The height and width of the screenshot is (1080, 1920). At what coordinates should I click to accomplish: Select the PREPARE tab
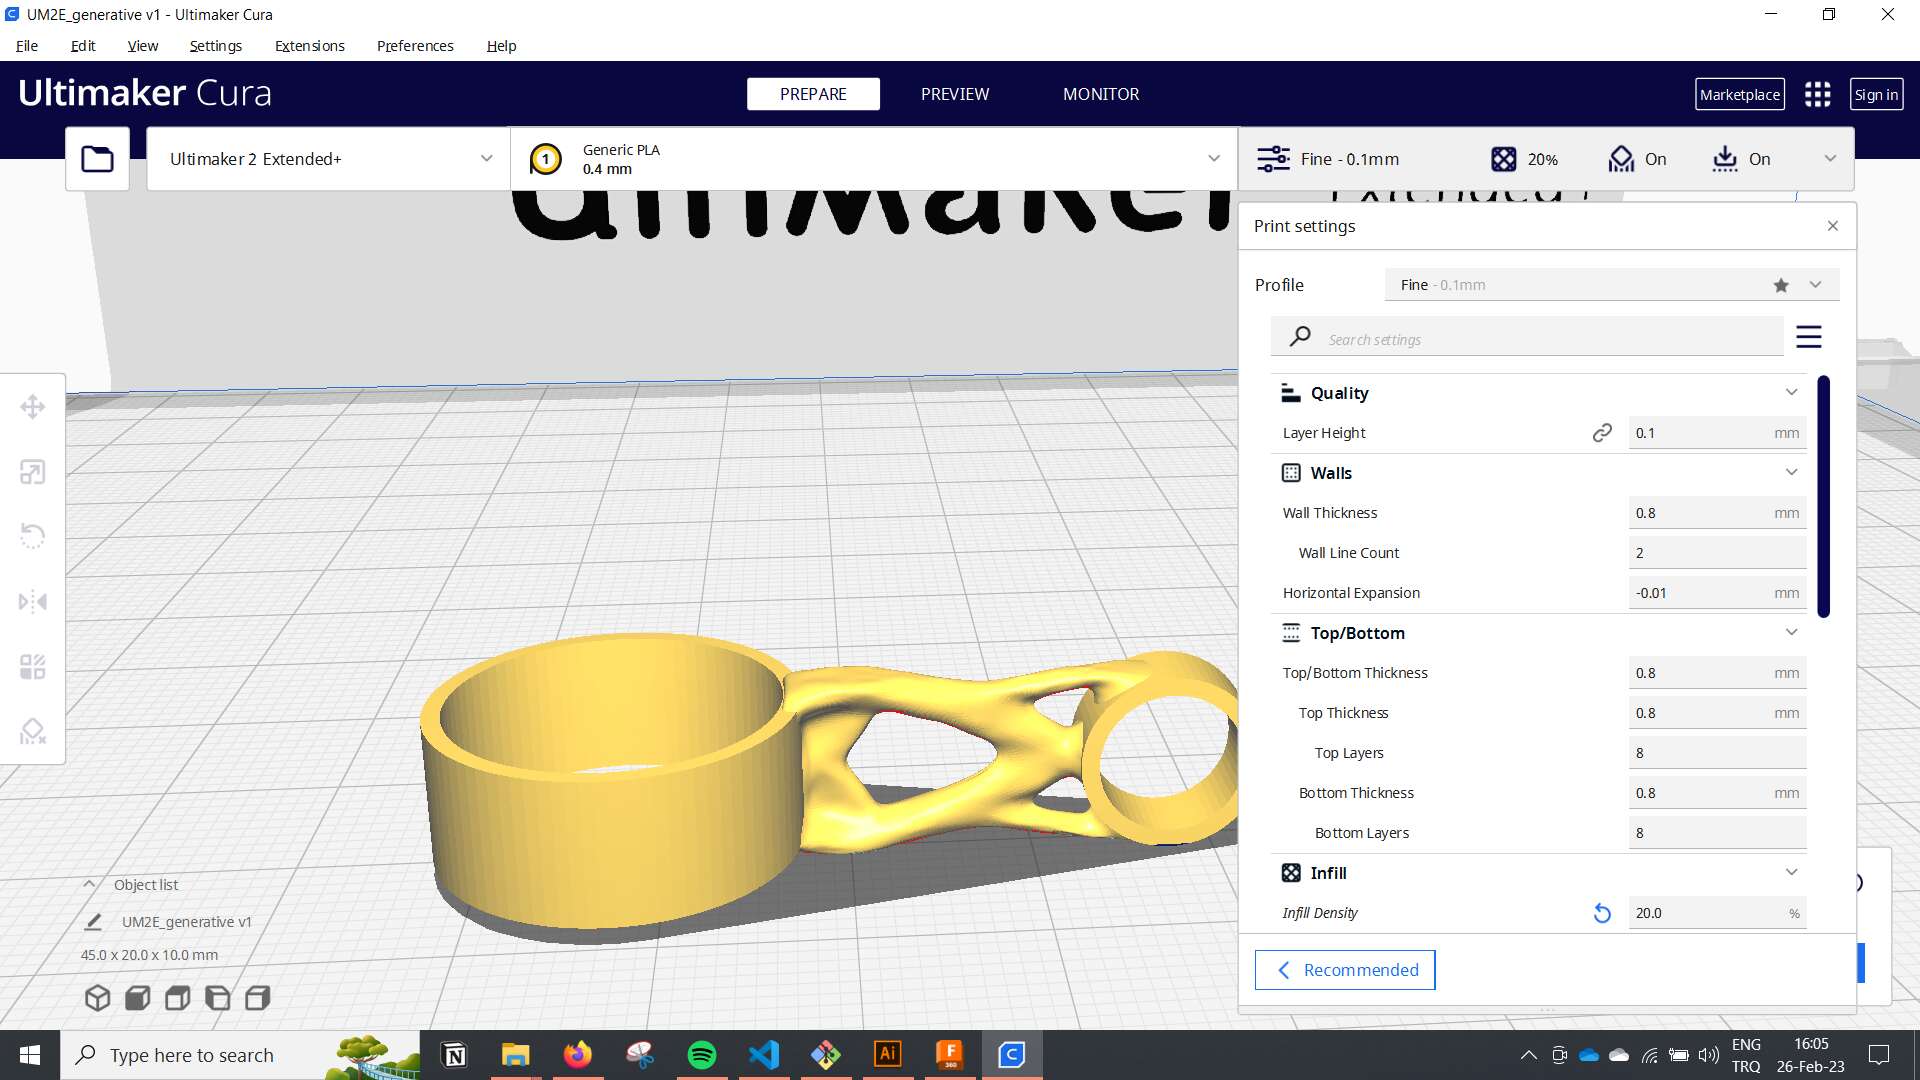point(812,92)
